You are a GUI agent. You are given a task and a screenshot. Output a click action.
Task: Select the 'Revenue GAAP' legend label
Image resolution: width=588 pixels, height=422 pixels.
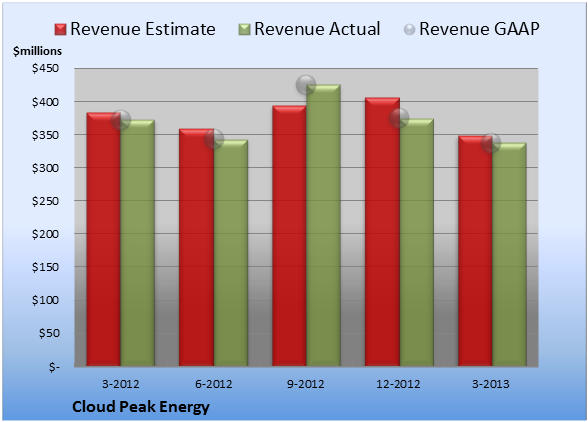[480, 29]
